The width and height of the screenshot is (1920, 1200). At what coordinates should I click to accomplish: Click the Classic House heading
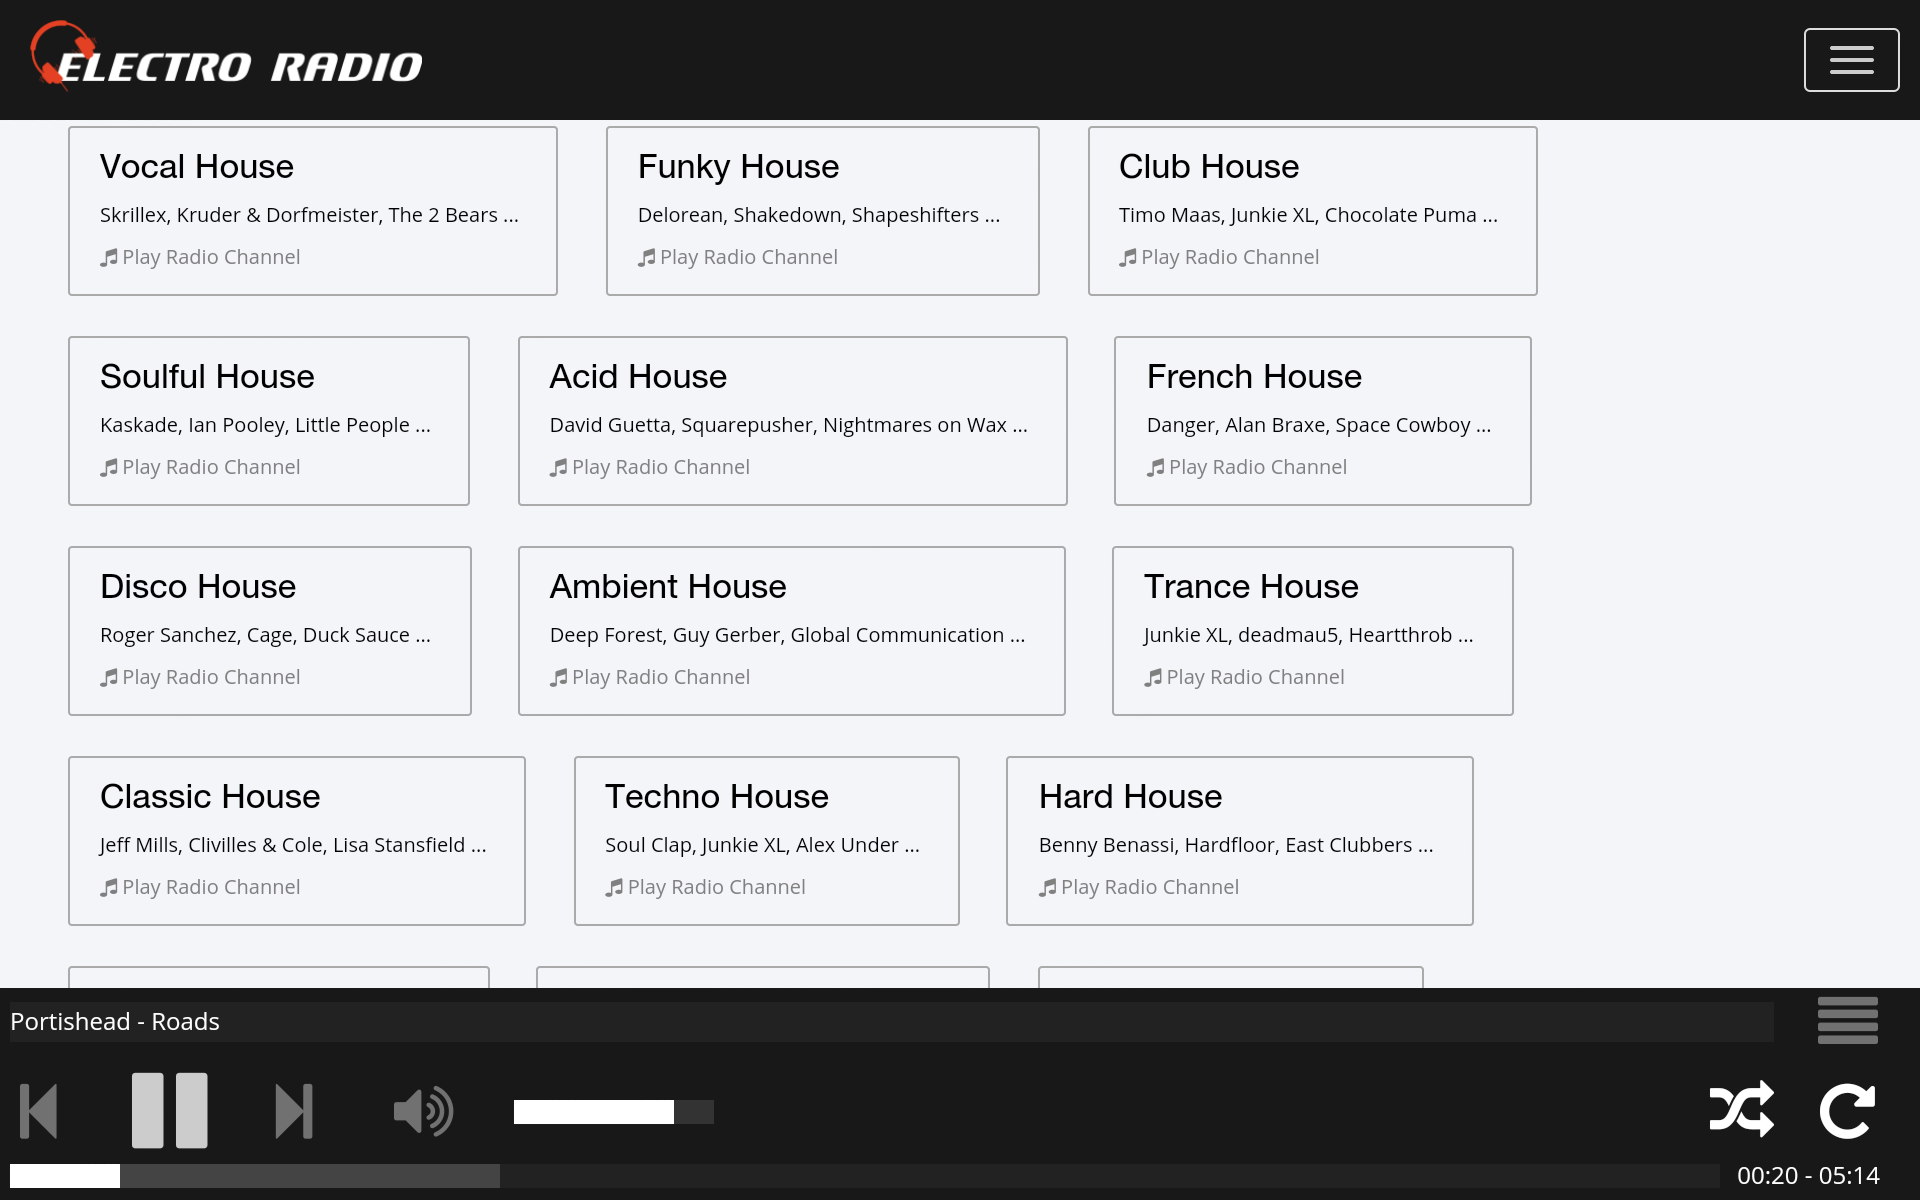pos(210,796)
